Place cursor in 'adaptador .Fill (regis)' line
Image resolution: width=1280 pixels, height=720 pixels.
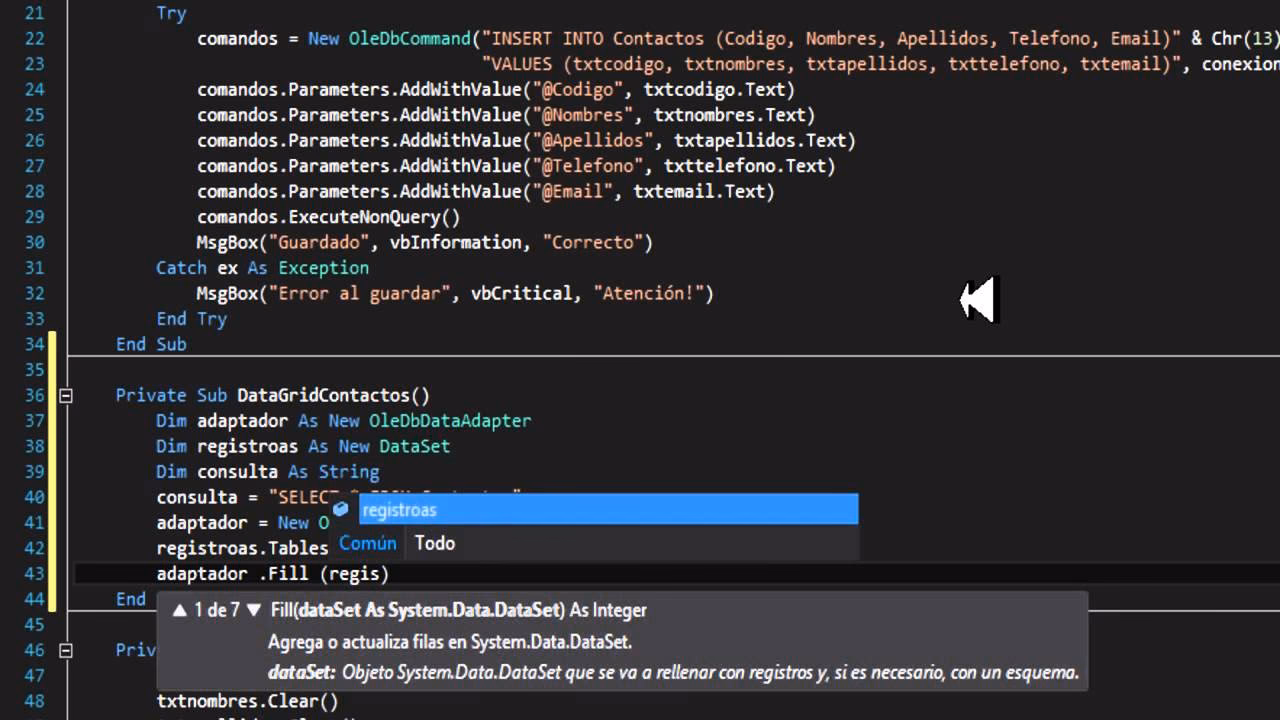coord(272,573)
